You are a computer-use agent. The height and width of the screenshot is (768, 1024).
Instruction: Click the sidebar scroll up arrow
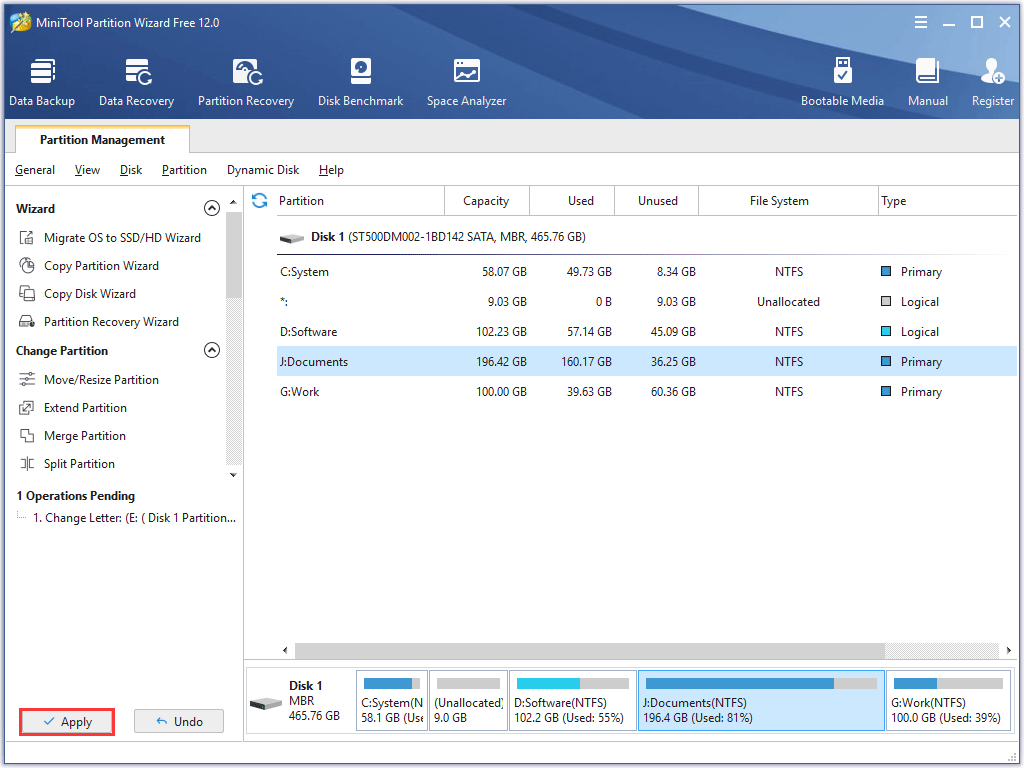[x=233, y=202]
